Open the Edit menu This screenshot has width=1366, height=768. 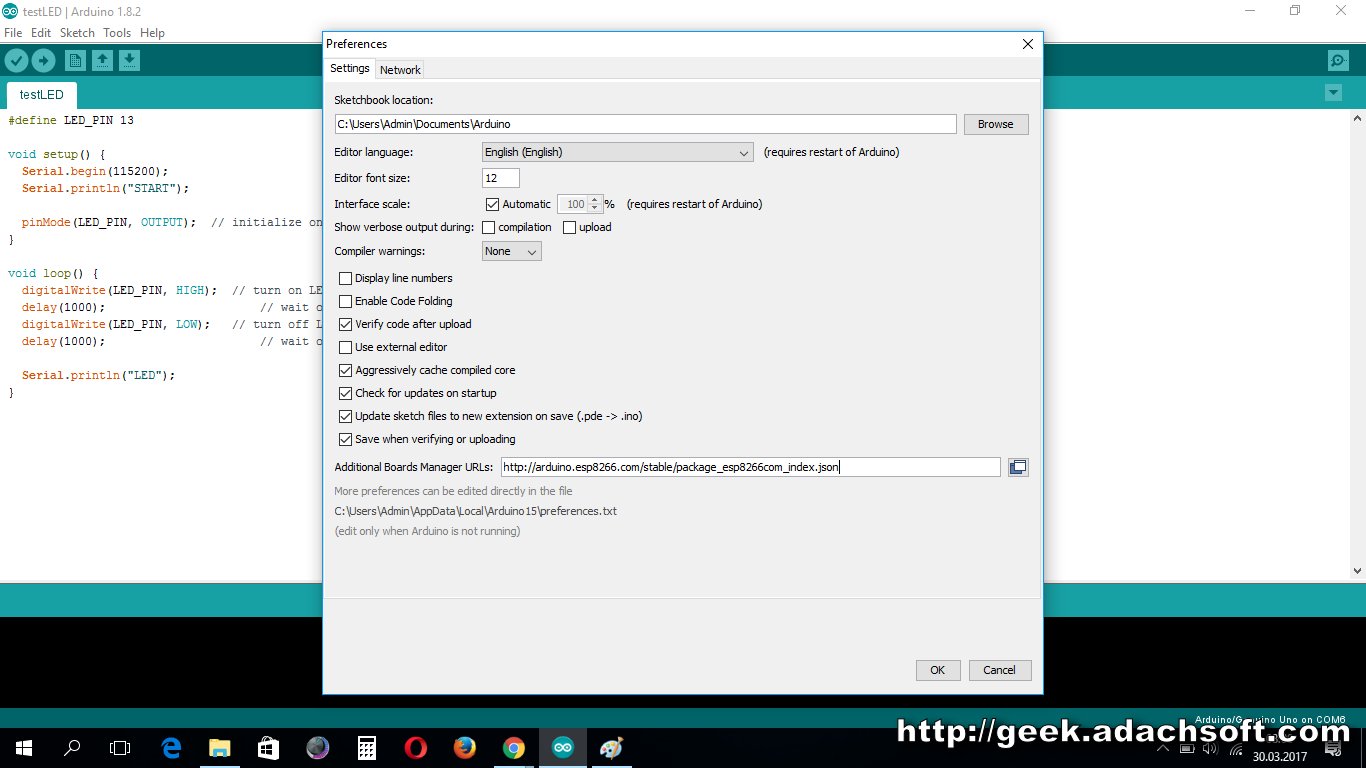click(41, 33)
